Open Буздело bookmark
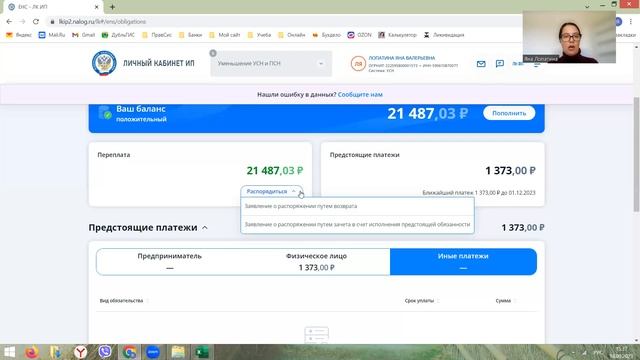The image size is (640, 360). point(326,35)
